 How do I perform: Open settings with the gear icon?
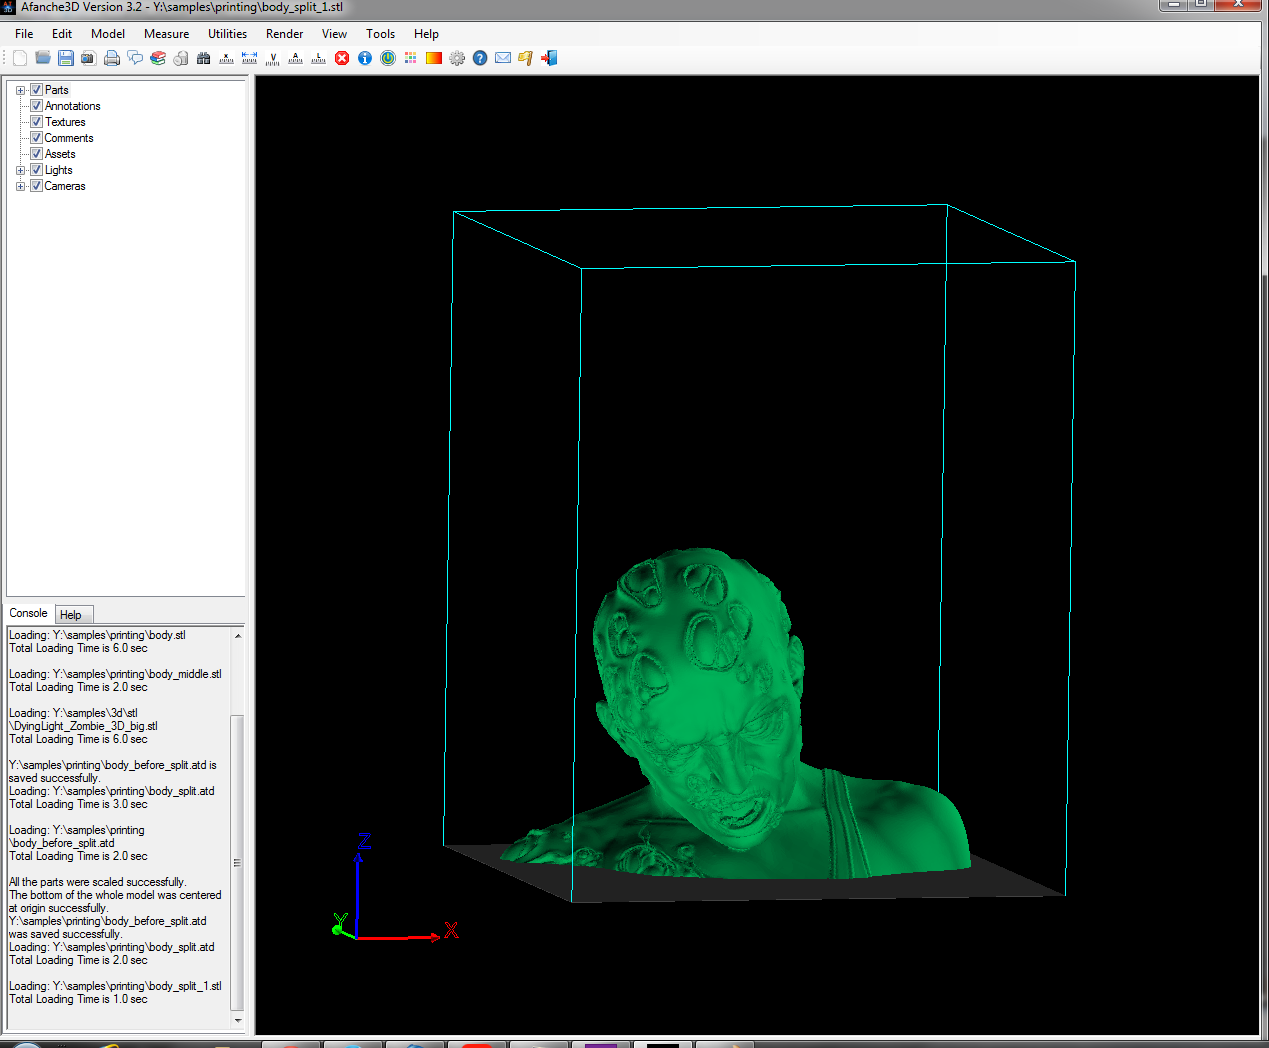click(457, 58)
